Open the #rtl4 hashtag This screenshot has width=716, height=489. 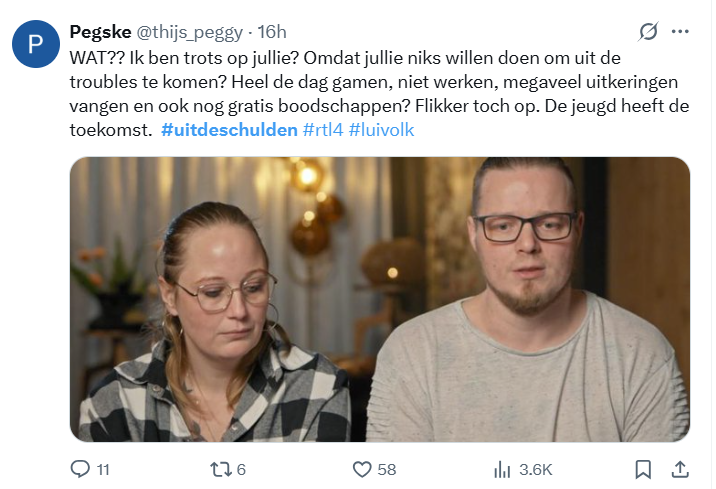click(x=323, y=130)
